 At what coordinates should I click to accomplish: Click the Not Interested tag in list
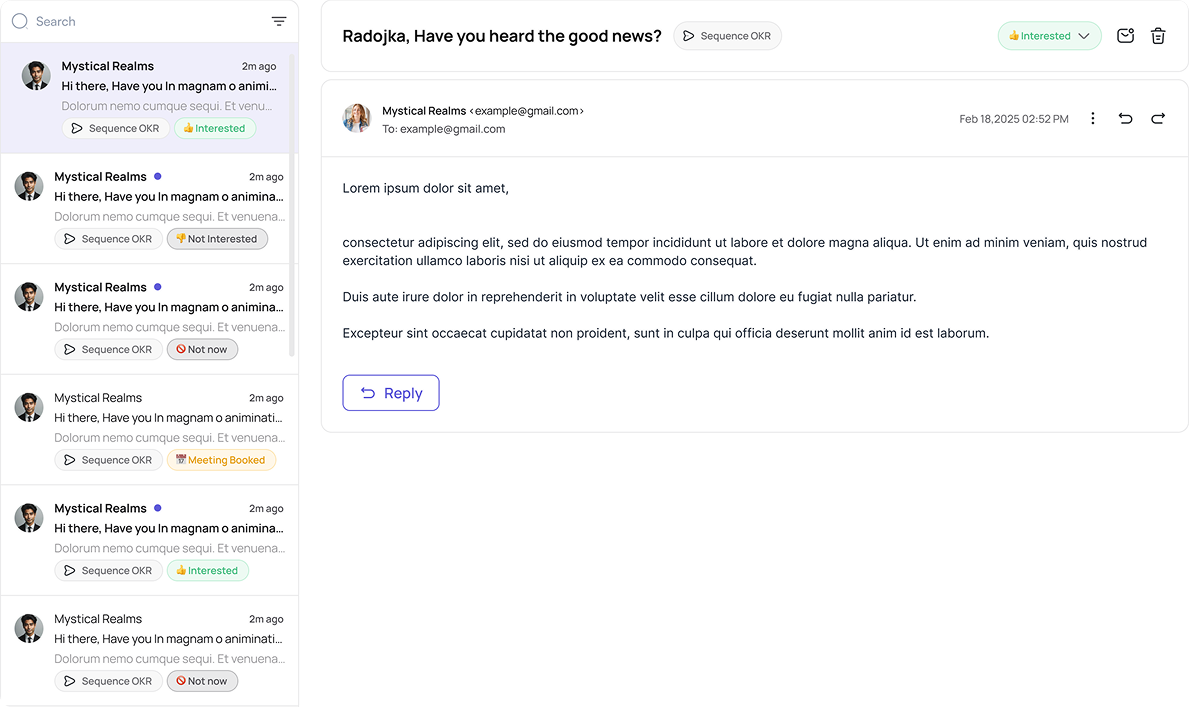pos(217,239)
